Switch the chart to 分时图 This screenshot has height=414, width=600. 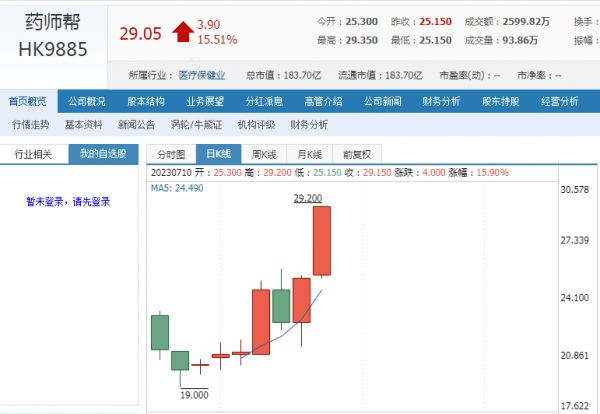173,154
